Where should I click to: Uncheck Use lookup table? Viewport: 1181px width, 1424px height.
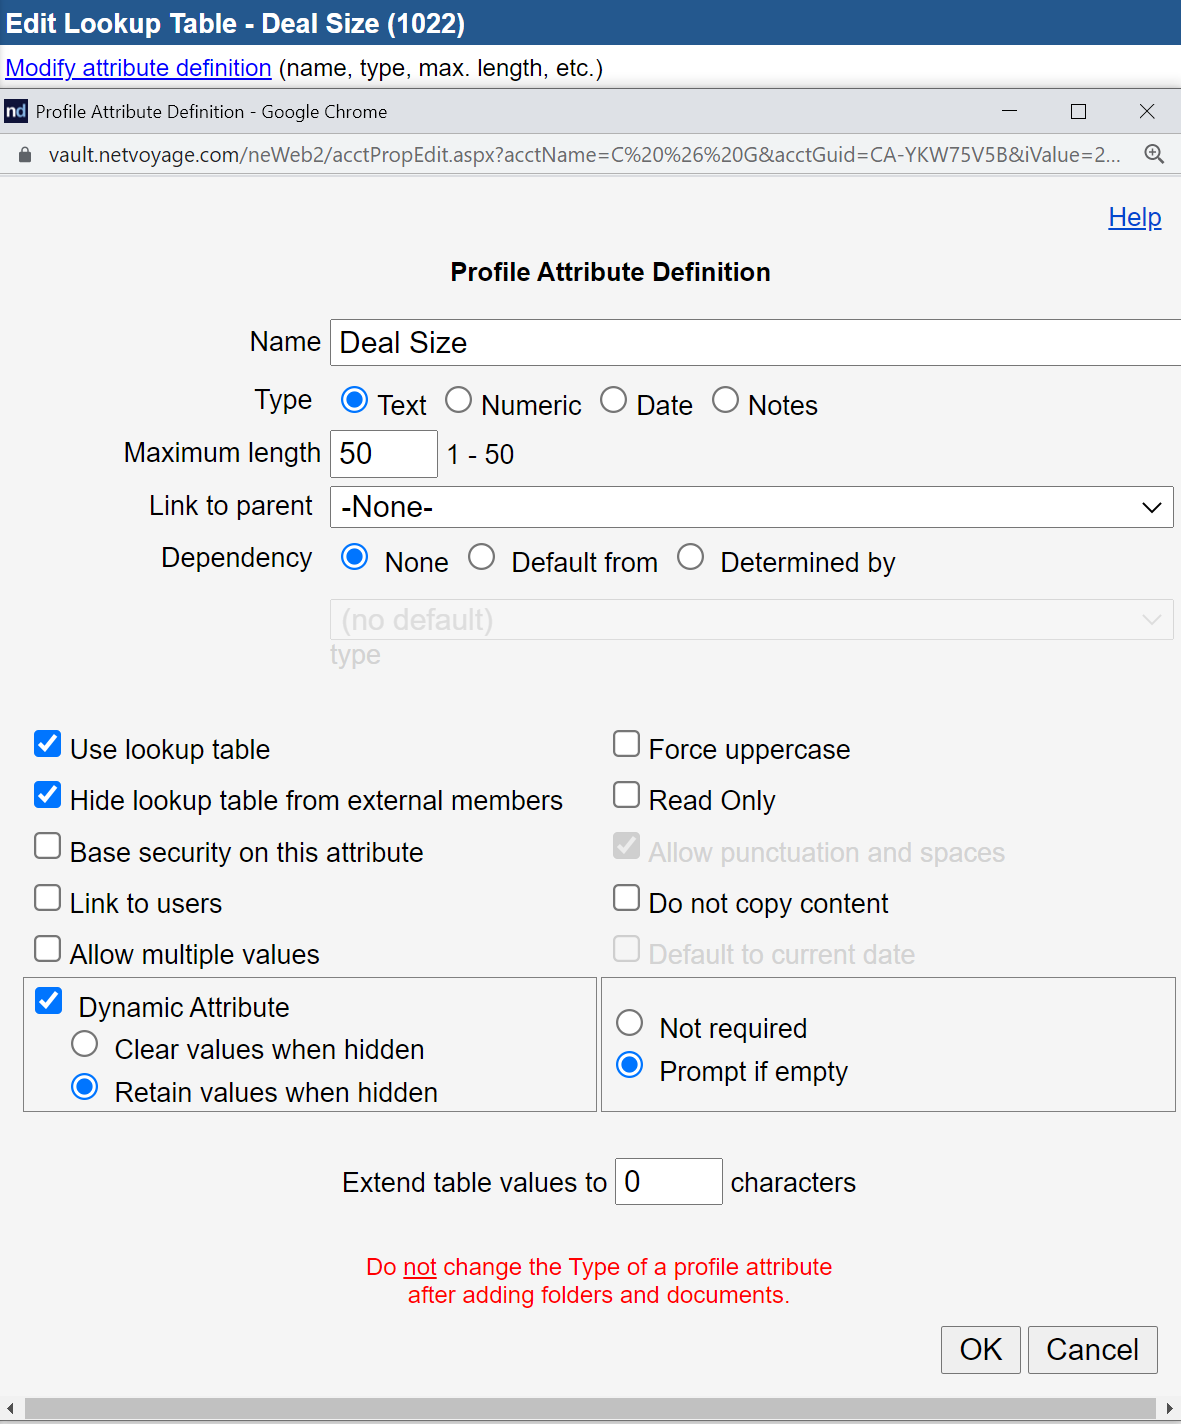[x=47, y=743]
